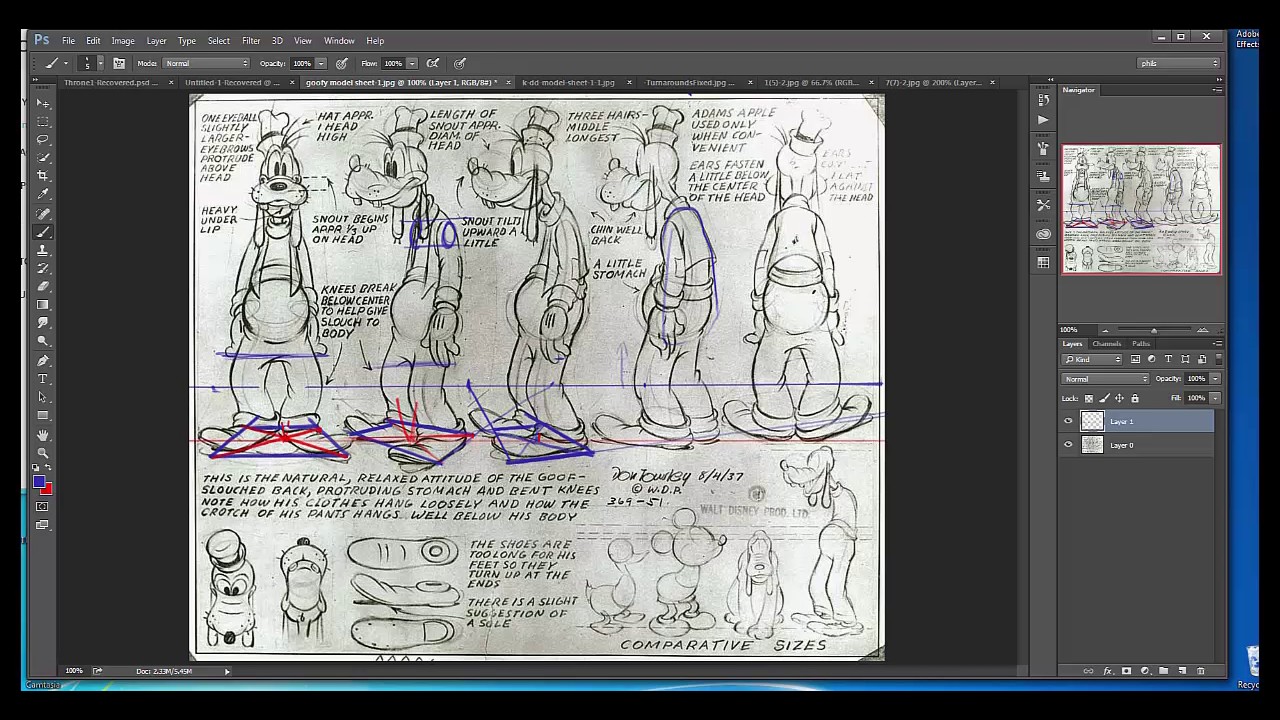Open the Flow slider arrow

coord(412,63)
